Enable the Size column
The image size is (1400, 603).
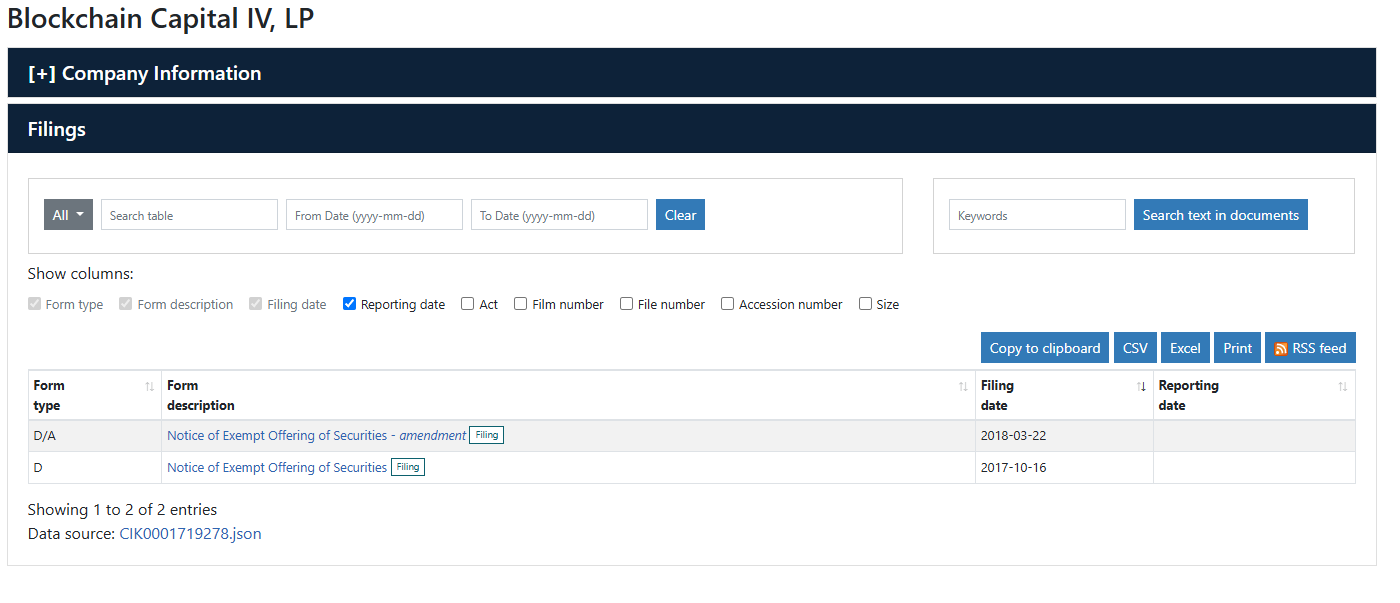pyautogui.click(x=865, y=304)
